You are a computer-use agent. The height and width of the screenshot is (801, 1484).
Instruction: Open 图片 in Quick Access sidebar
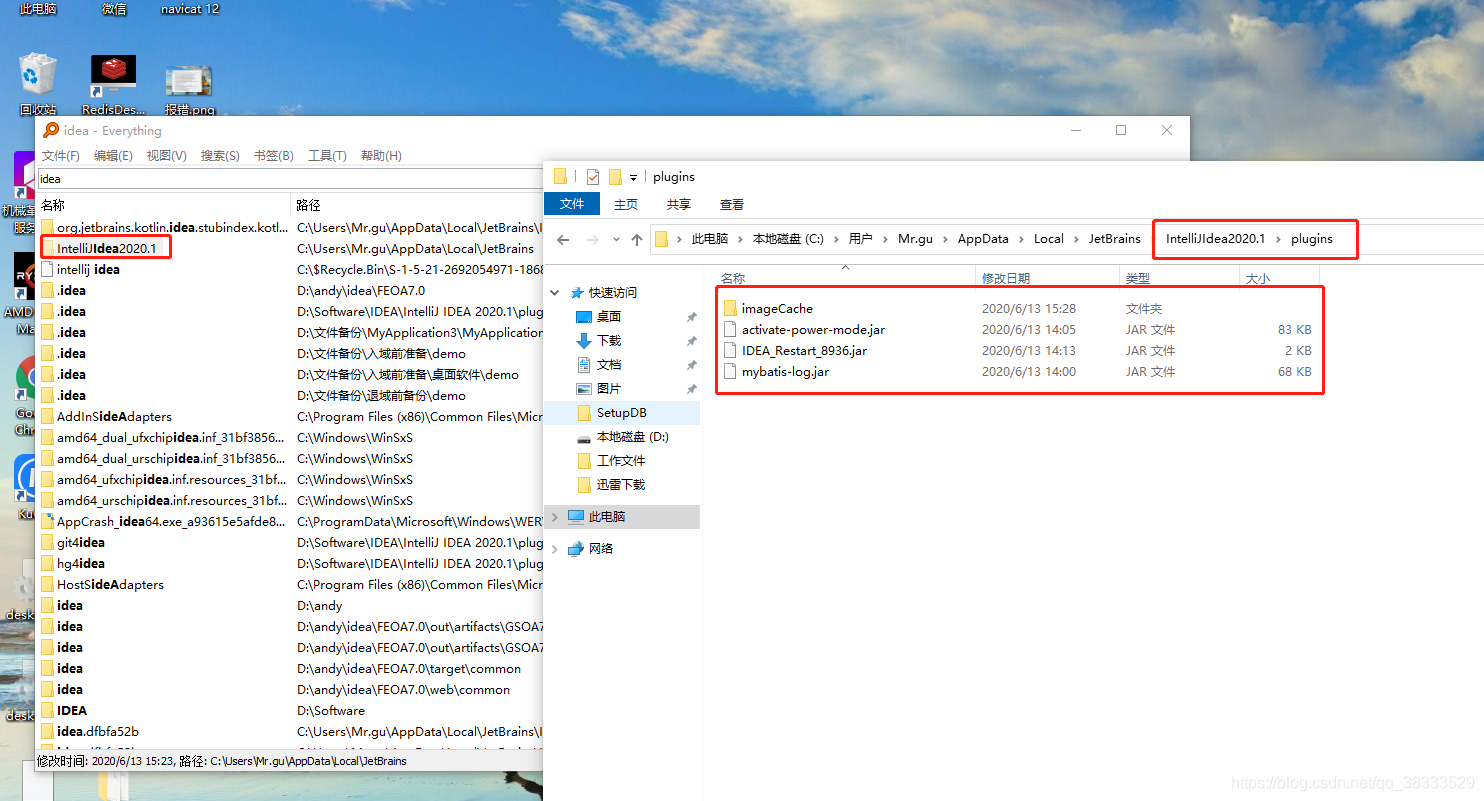(x=609, y=388)
